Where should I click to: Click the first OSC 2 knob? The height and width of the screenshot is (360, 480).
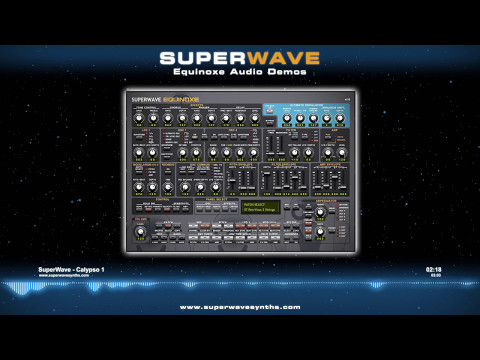point(213,153)
